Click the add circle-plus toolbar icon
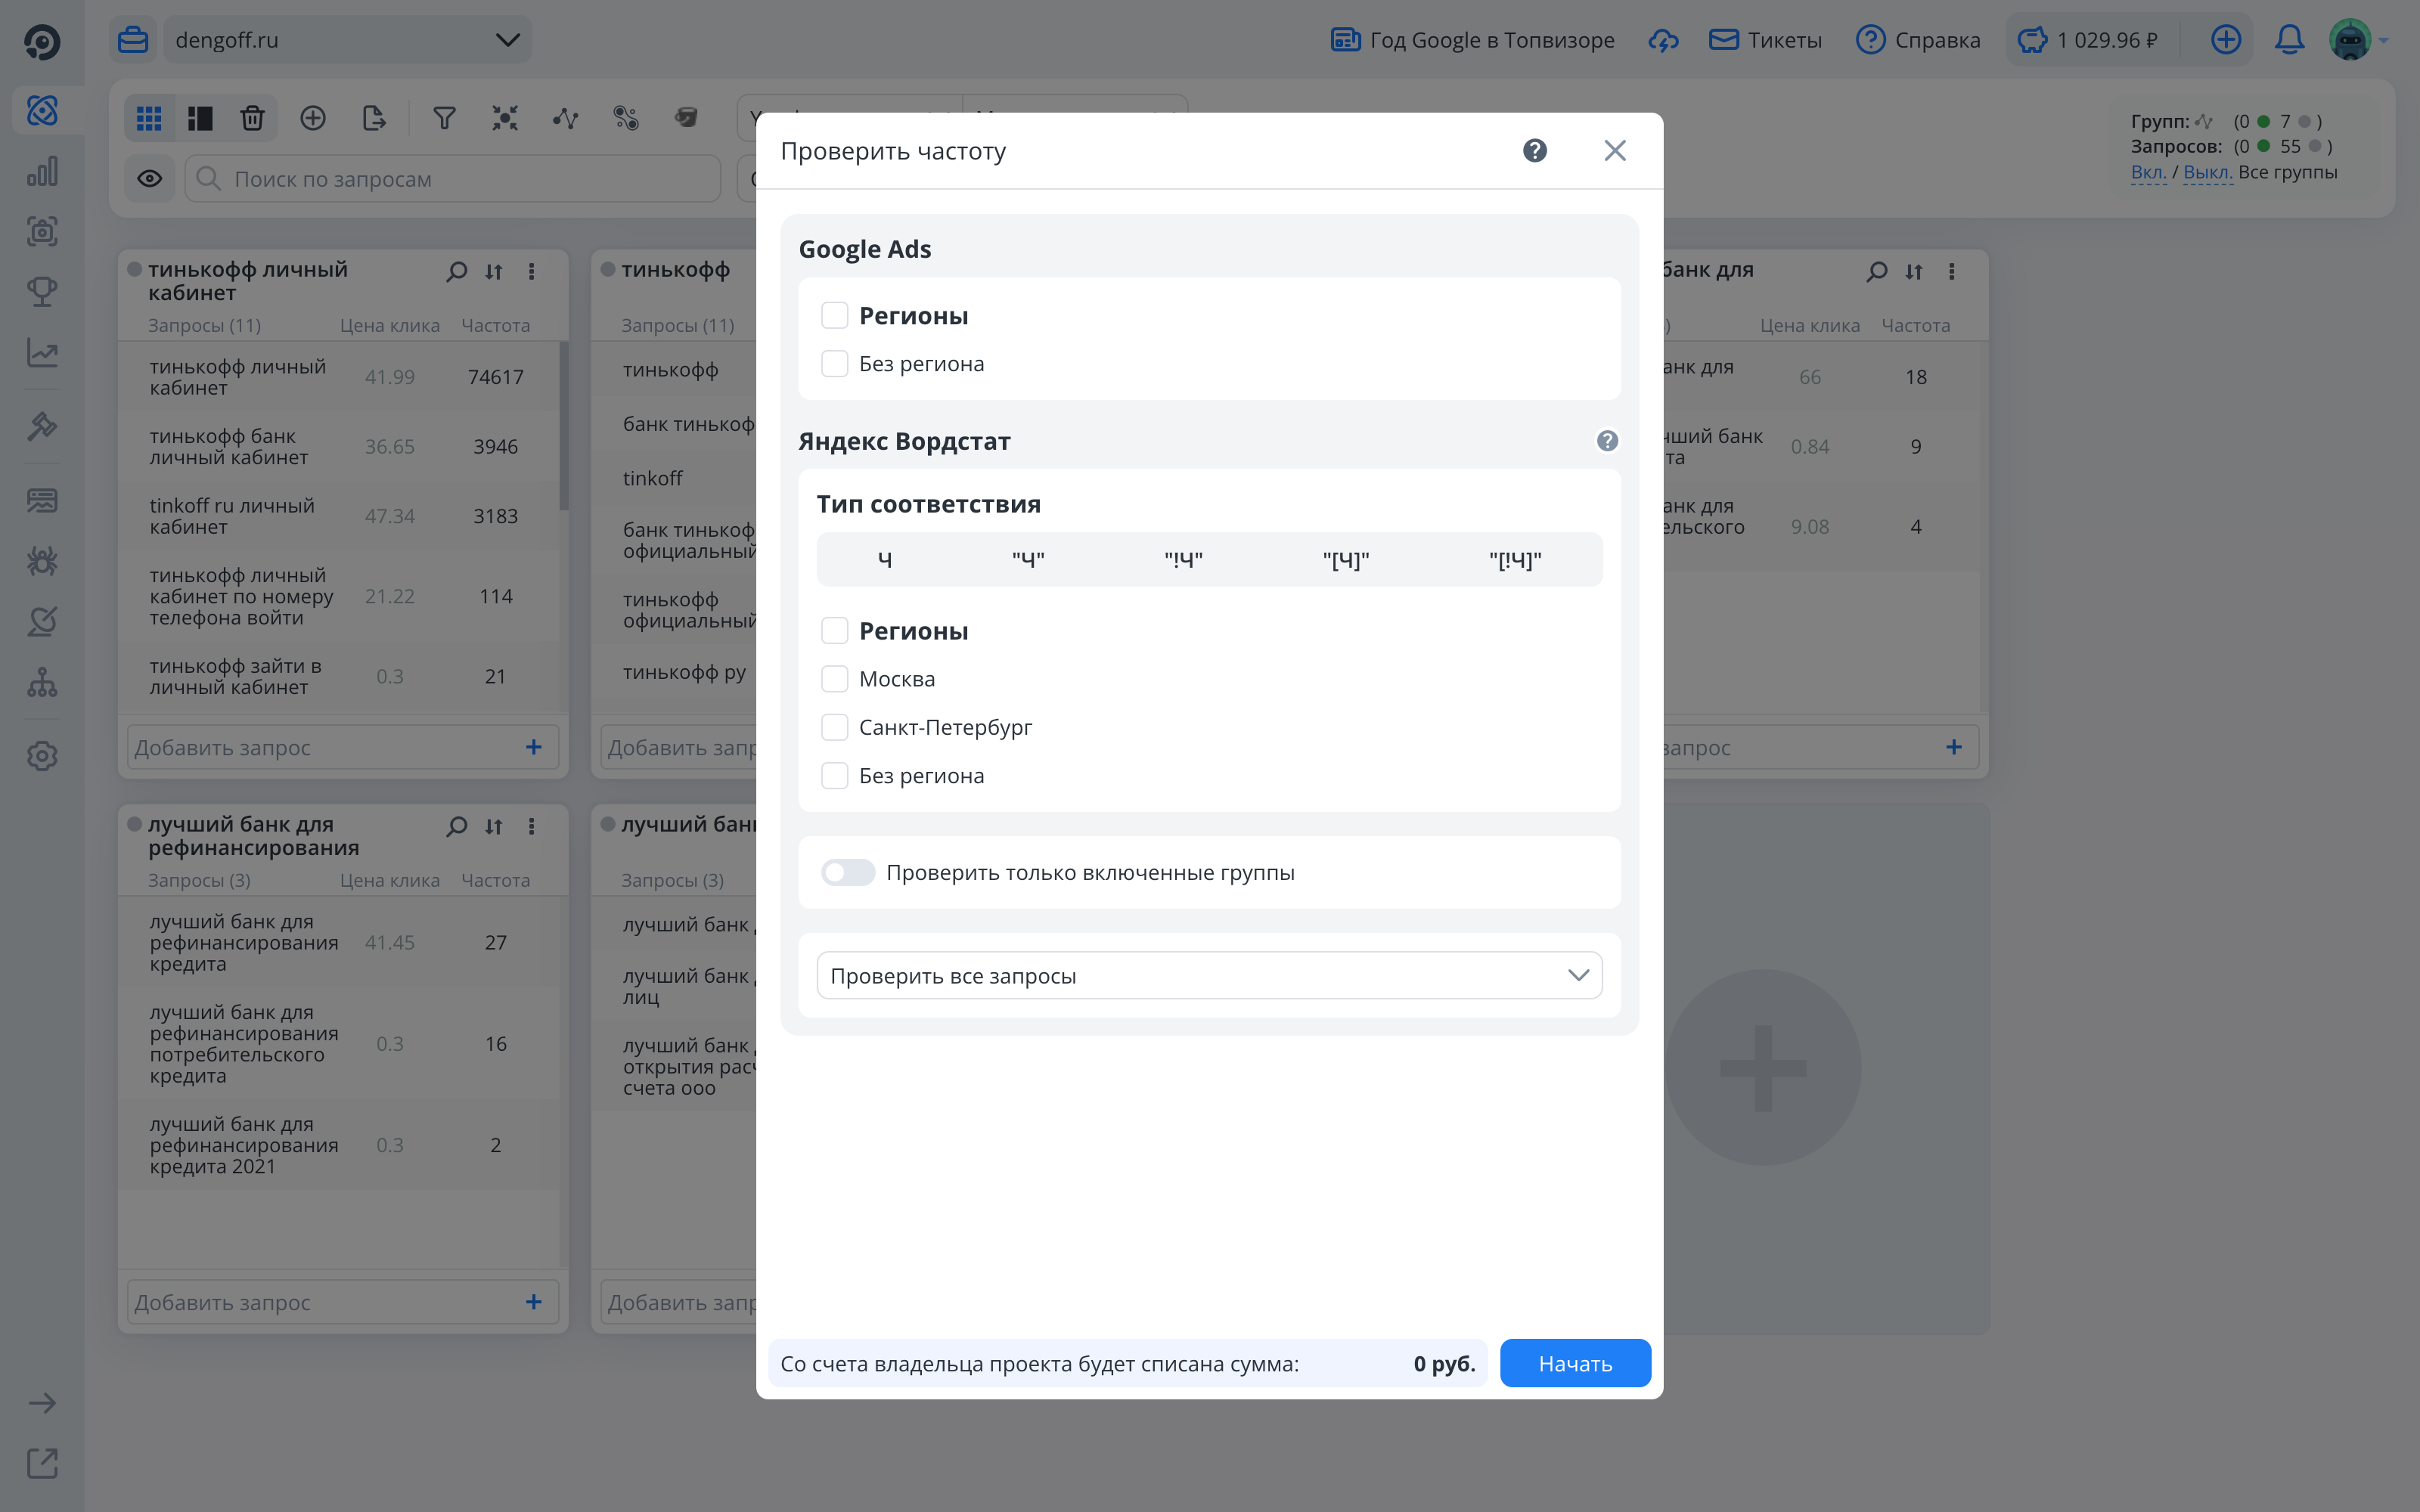Image resolution: width=2420 pixels, height=1512 pixels. (313, 119)
